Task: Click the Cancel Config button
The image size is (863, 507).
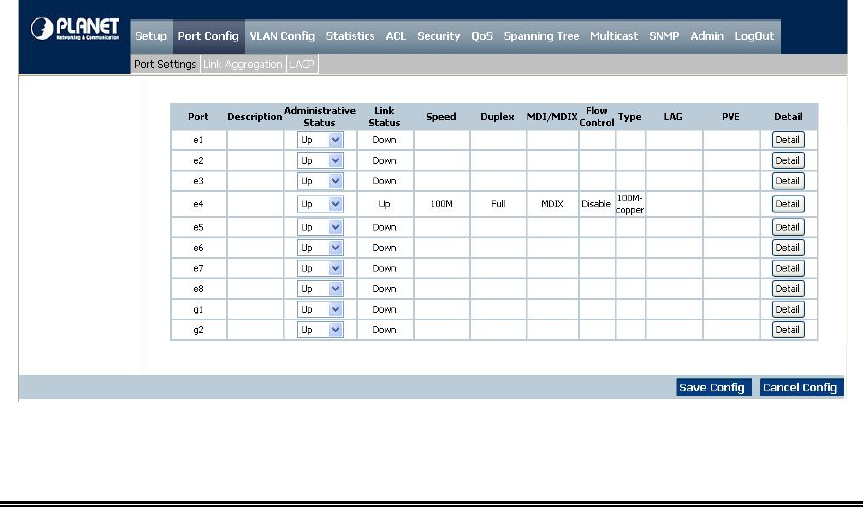Action: coord(801,388)
